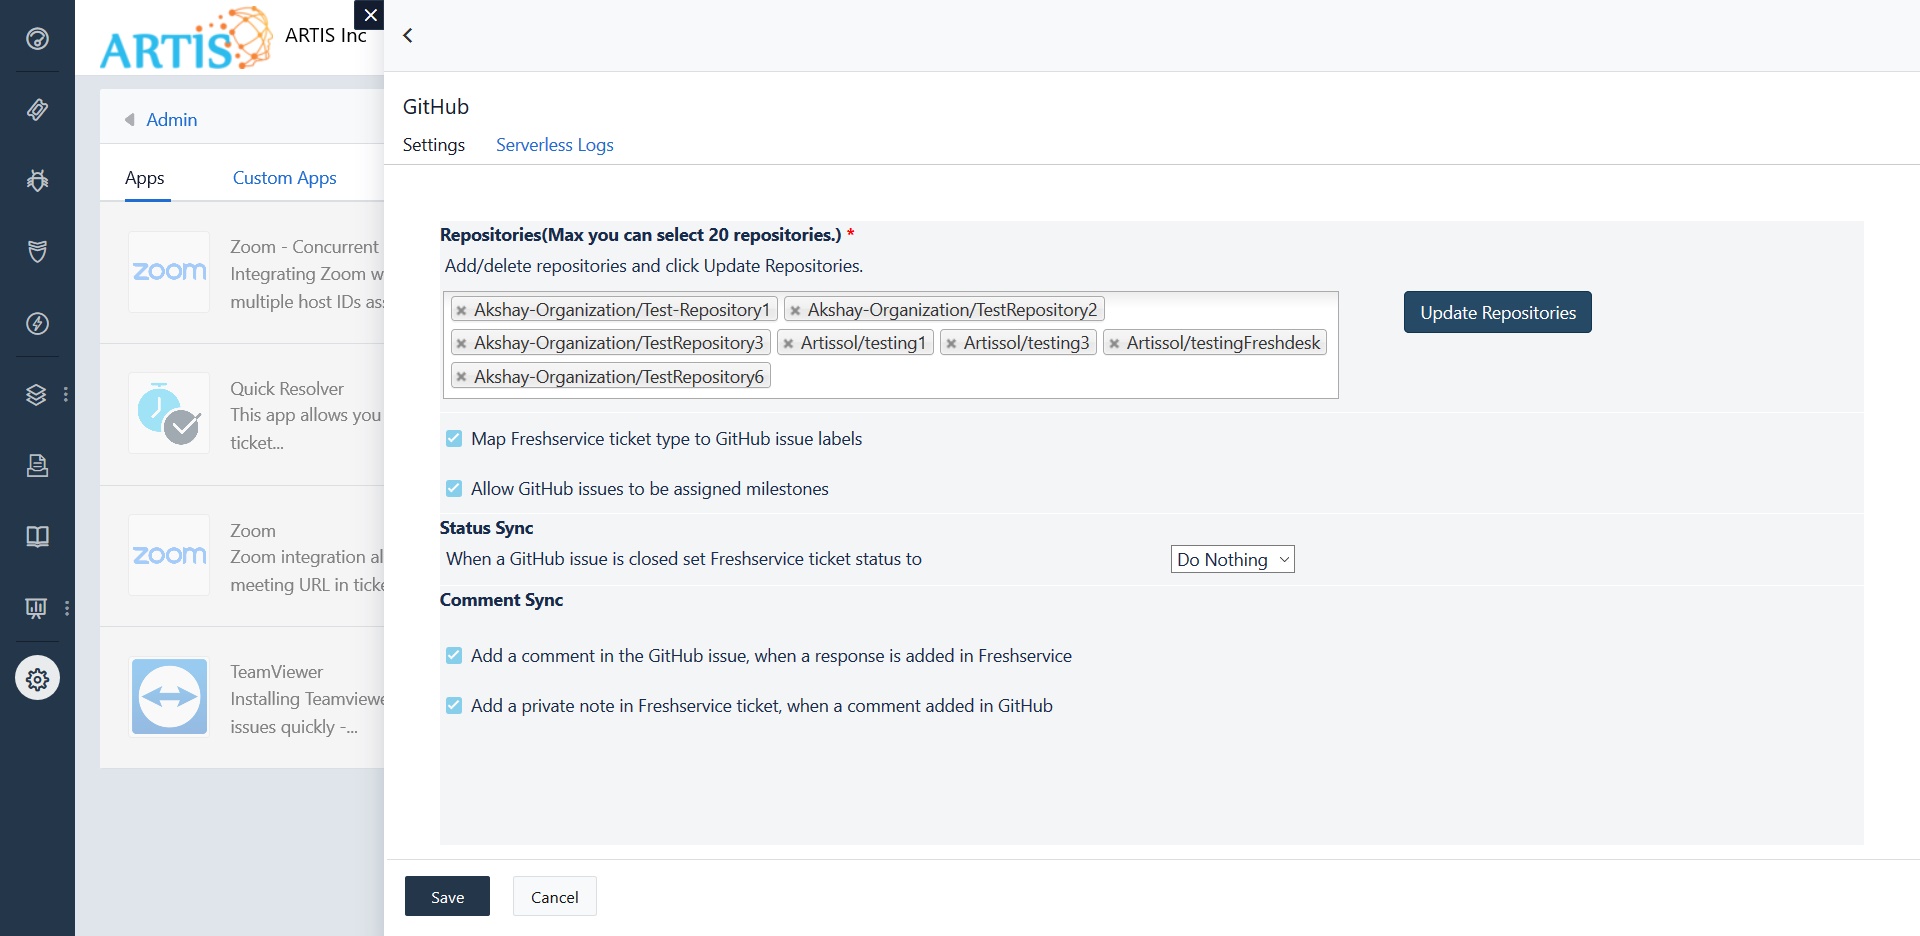Select the Custom Apps tab

click(x=285, y=178)
